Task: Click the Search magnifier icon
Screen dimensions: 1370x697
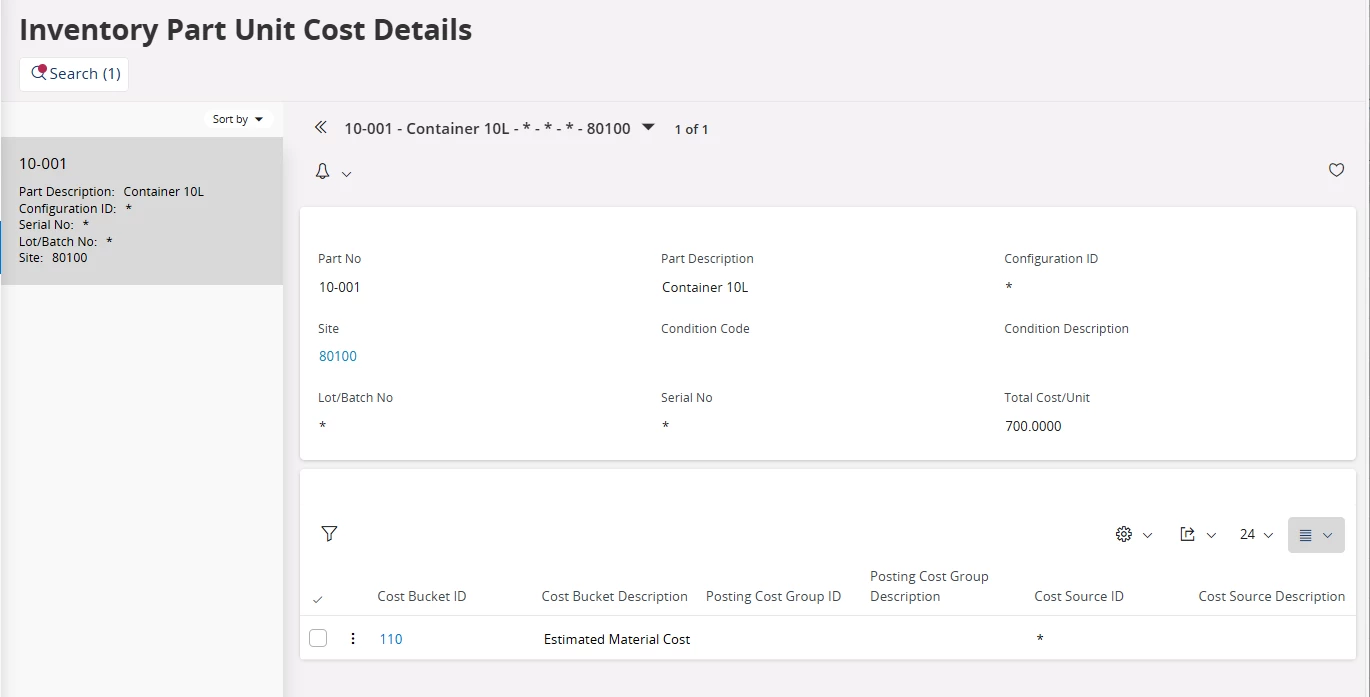Action: pos(40,73)
